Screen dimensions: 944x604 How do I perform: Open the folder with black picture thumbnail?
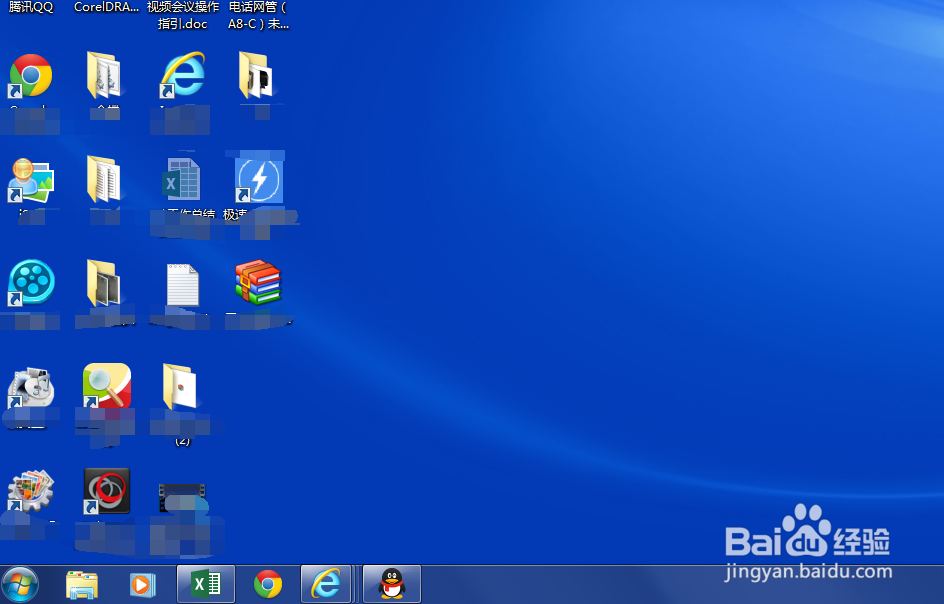pyautogui.click(x=256, y=75)
